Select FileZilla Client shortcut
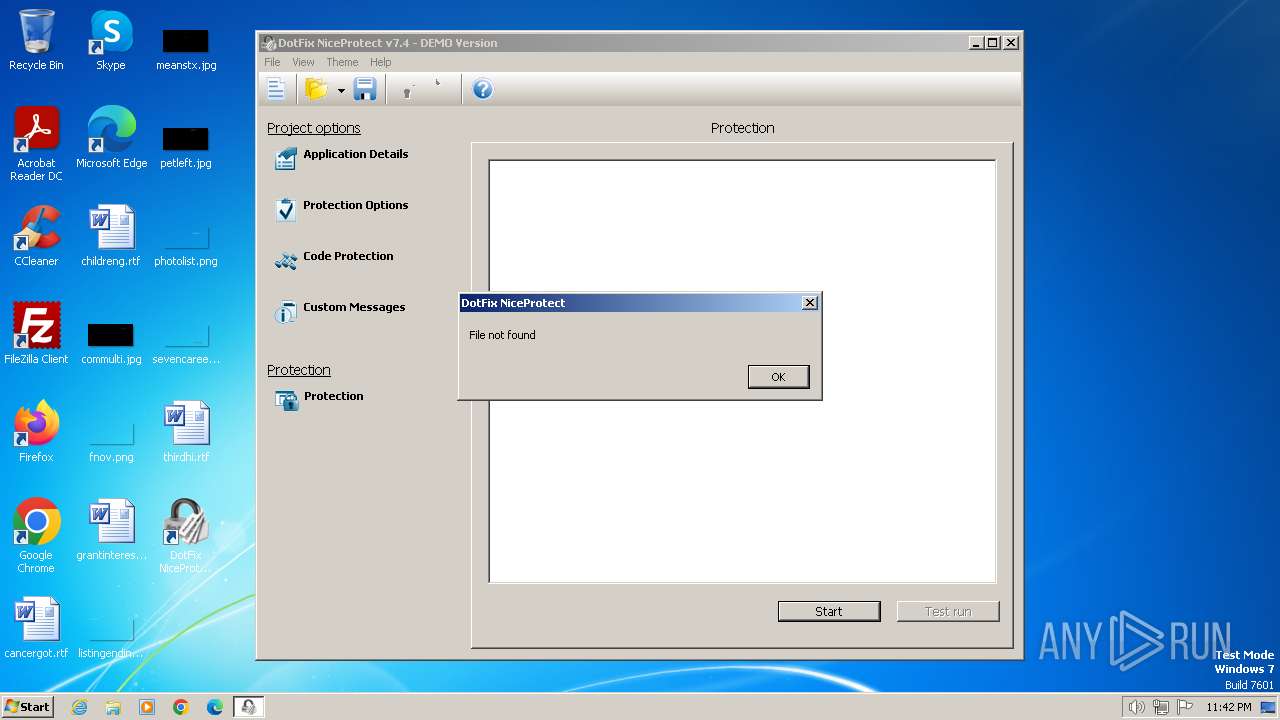 click(36, 334)
